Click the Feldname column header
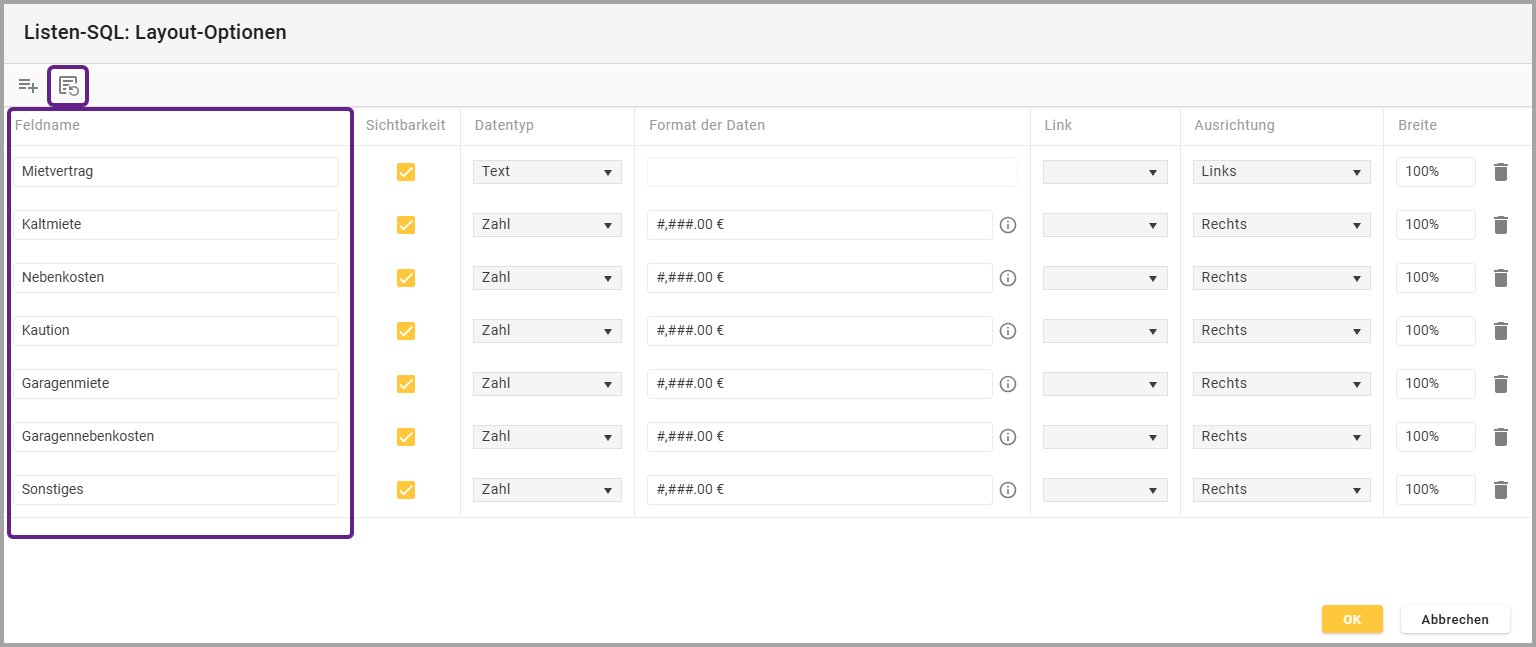 pyautogui.click(x=47, y=126)
